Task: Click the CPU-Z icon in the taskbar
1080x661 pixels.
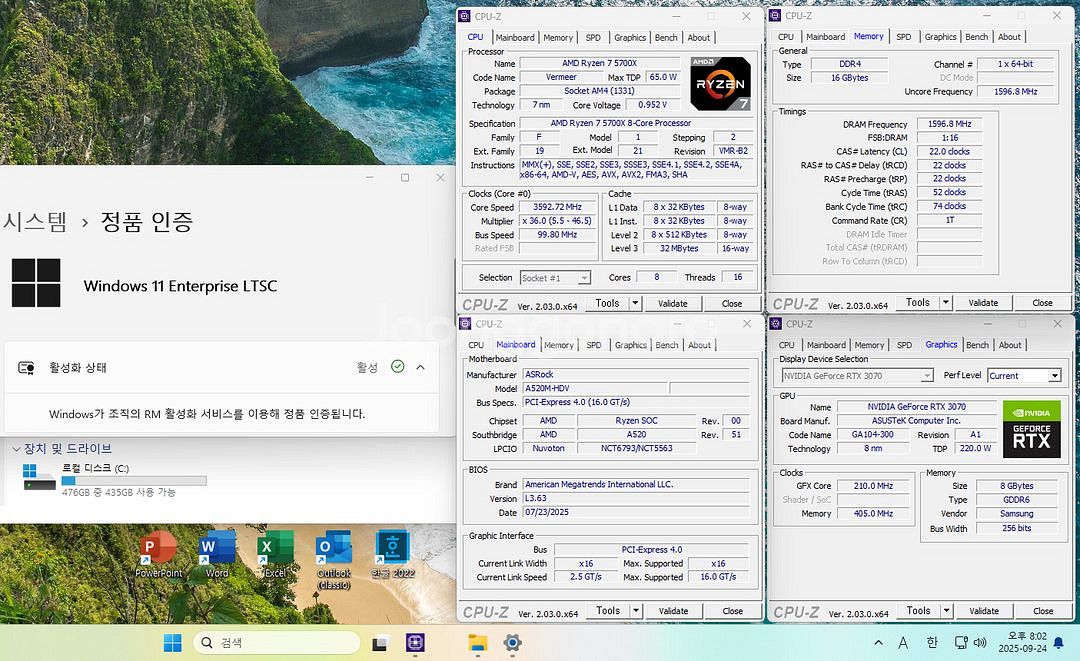Action: coord(416,643)
